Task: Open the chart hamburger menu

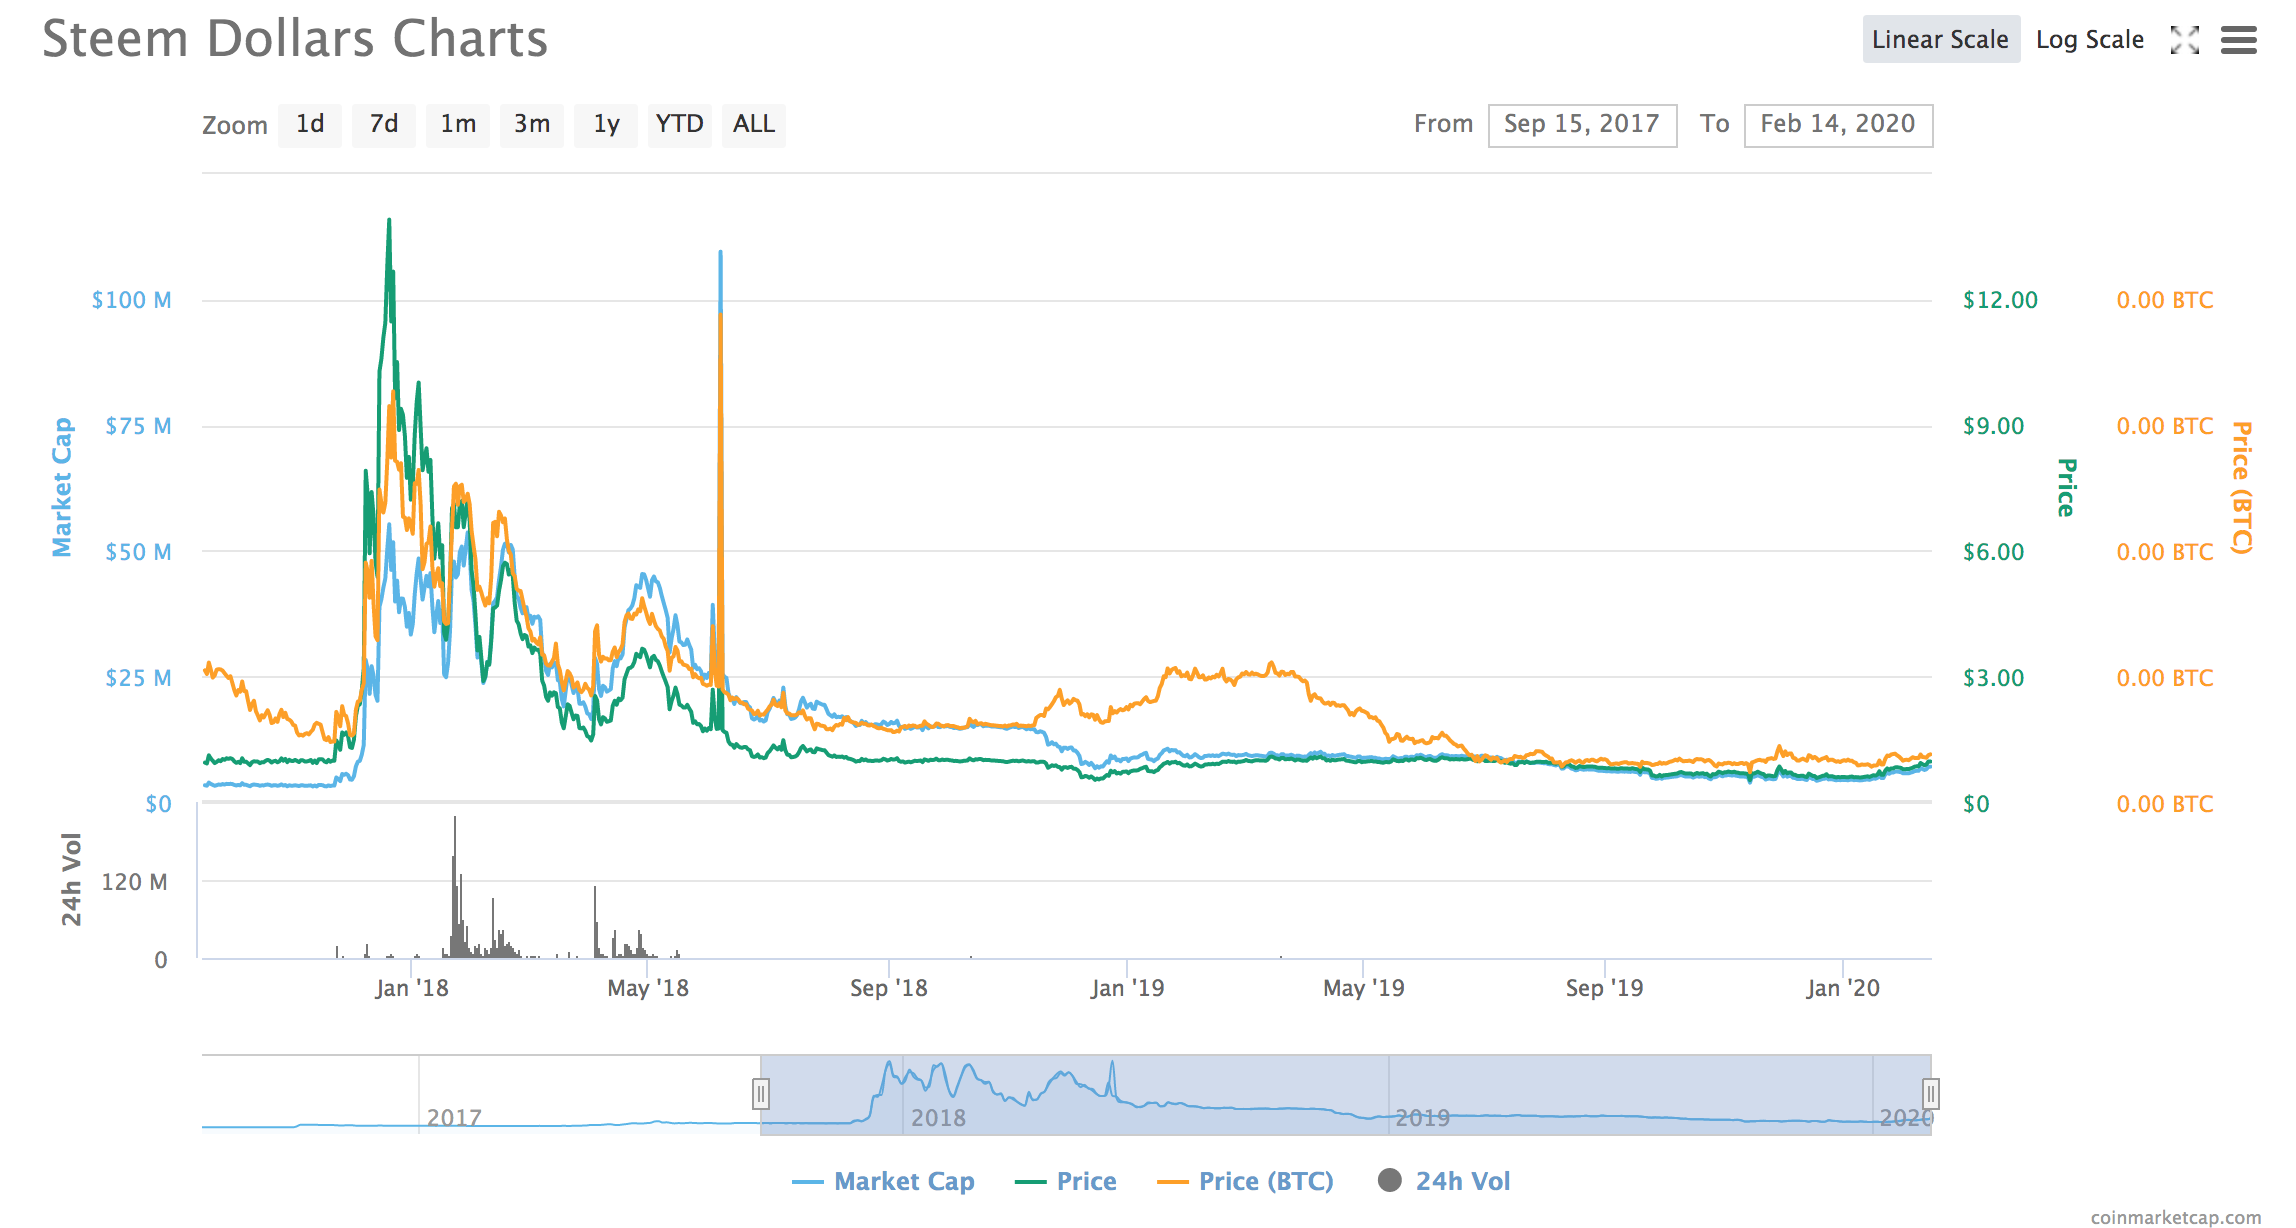Action: (x=2239, y=40)
